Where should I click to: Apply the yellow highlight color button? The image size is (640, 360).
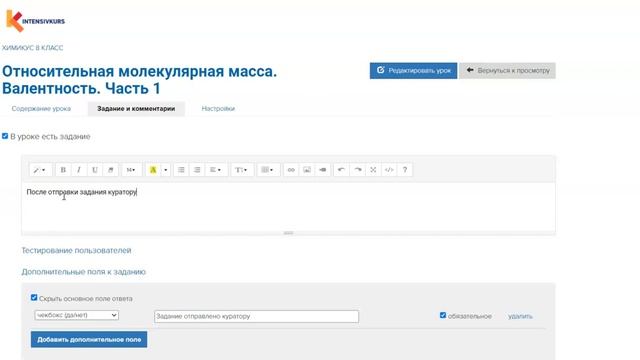click(153, 170)
